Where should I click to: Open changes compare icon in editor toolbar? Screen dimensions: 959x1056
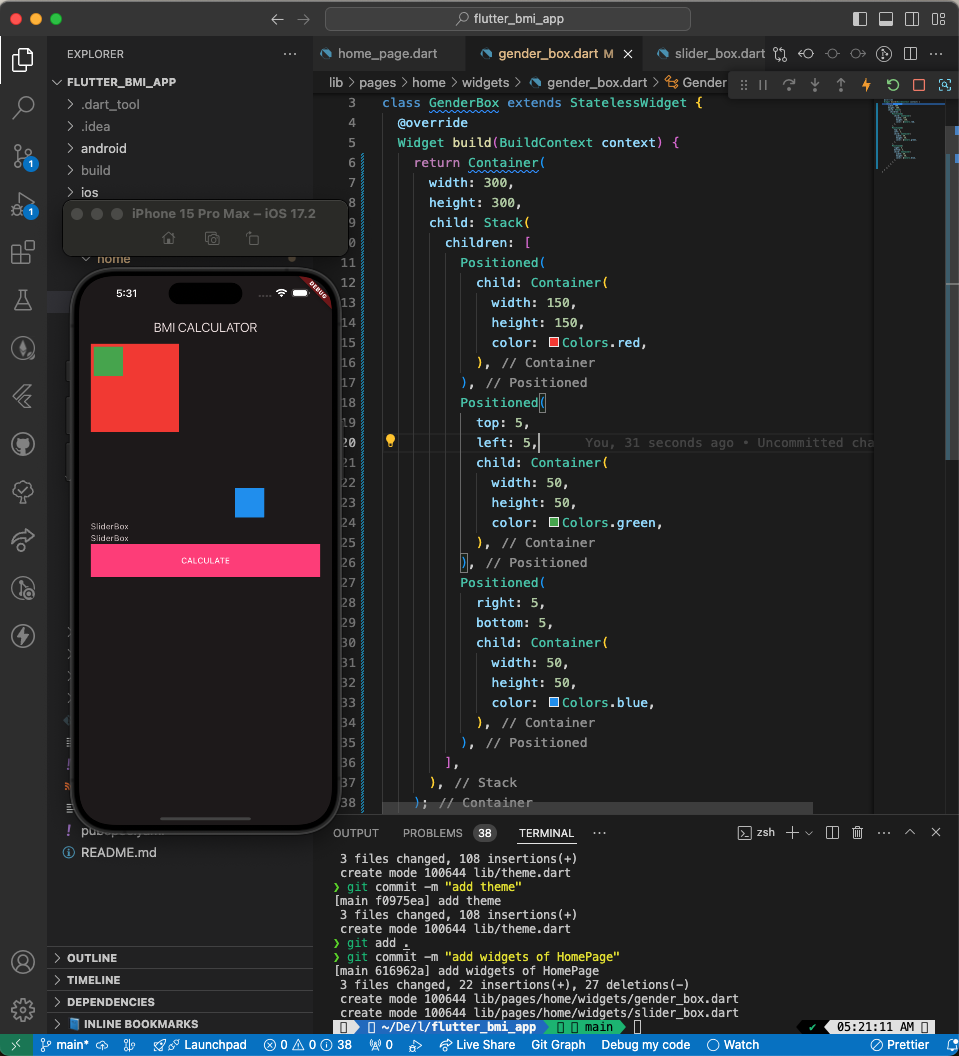click(x=780, y=54)
